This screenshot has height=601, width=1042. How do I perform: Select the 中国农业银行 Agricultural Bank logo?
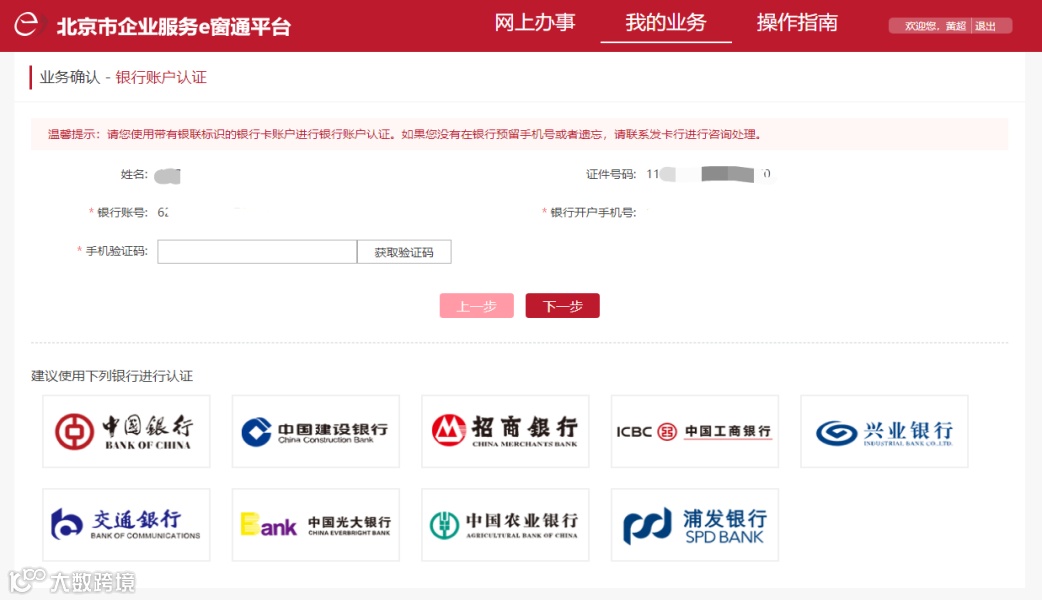(x=505, y=525)
